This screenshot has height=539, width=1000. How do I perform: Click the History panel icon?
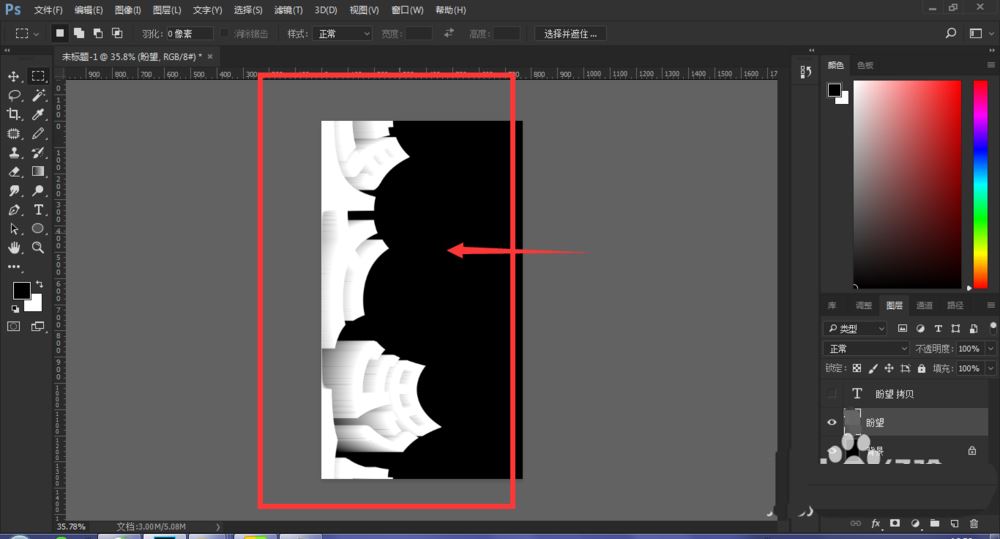[805, 72]
